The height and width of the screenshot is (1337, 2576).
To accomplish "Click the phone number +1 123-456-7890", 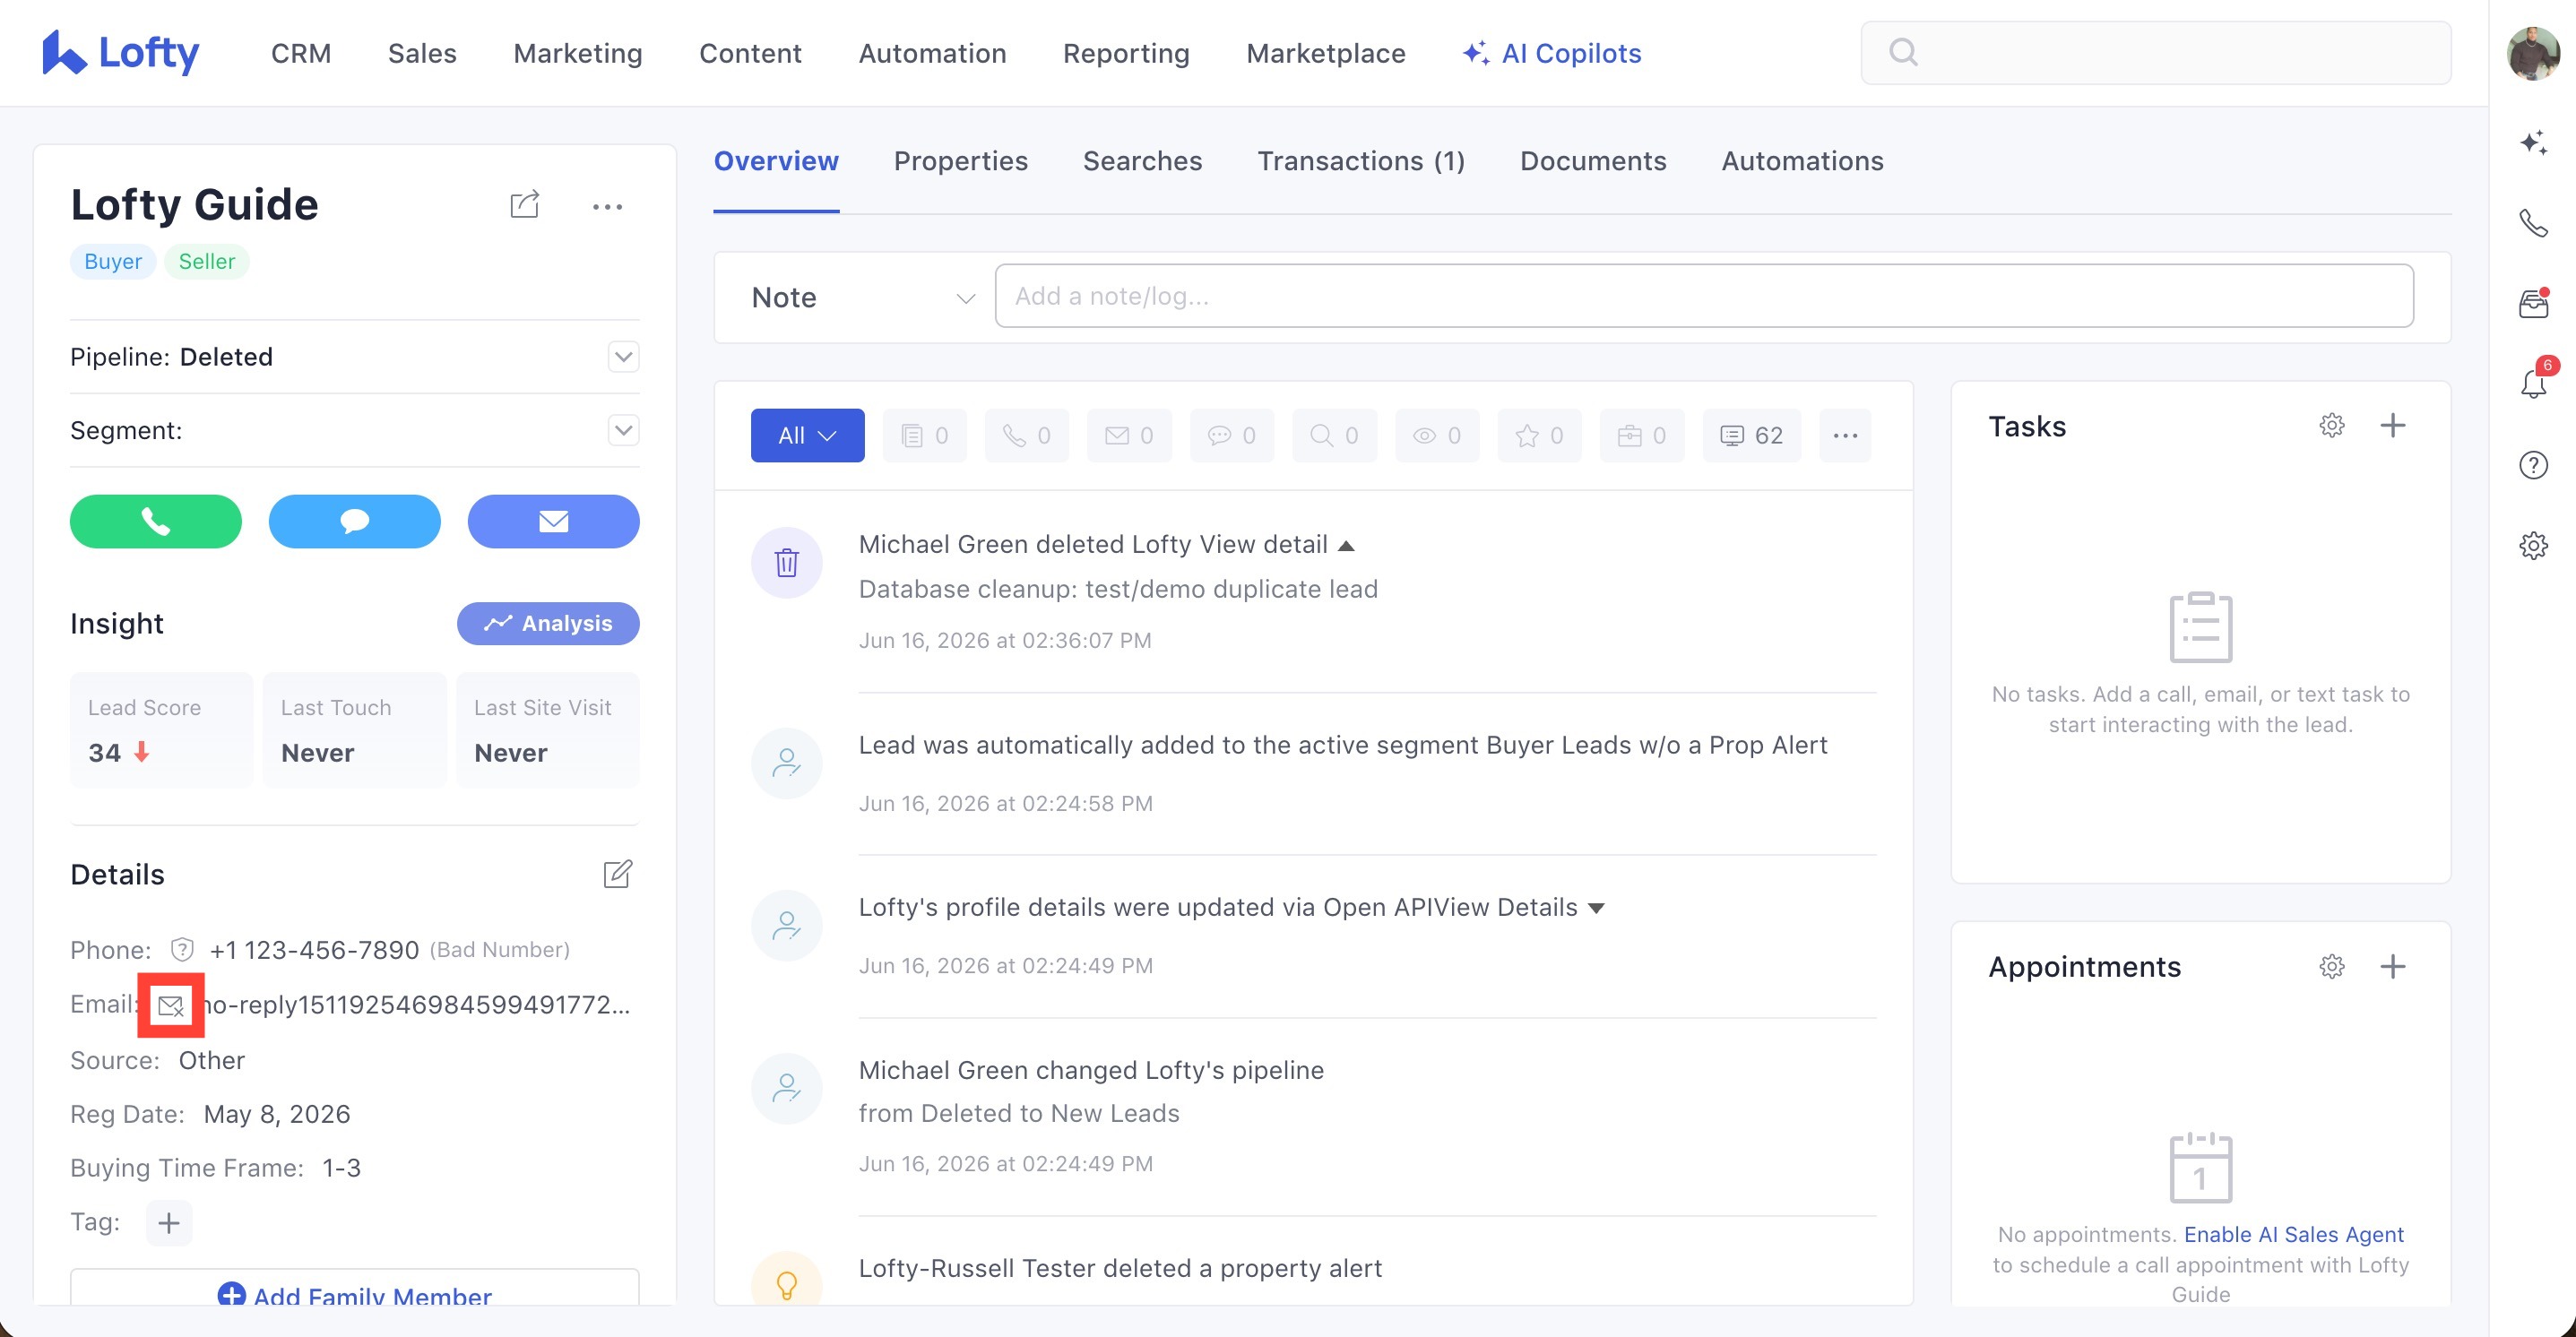I will (x=314, y=950).
